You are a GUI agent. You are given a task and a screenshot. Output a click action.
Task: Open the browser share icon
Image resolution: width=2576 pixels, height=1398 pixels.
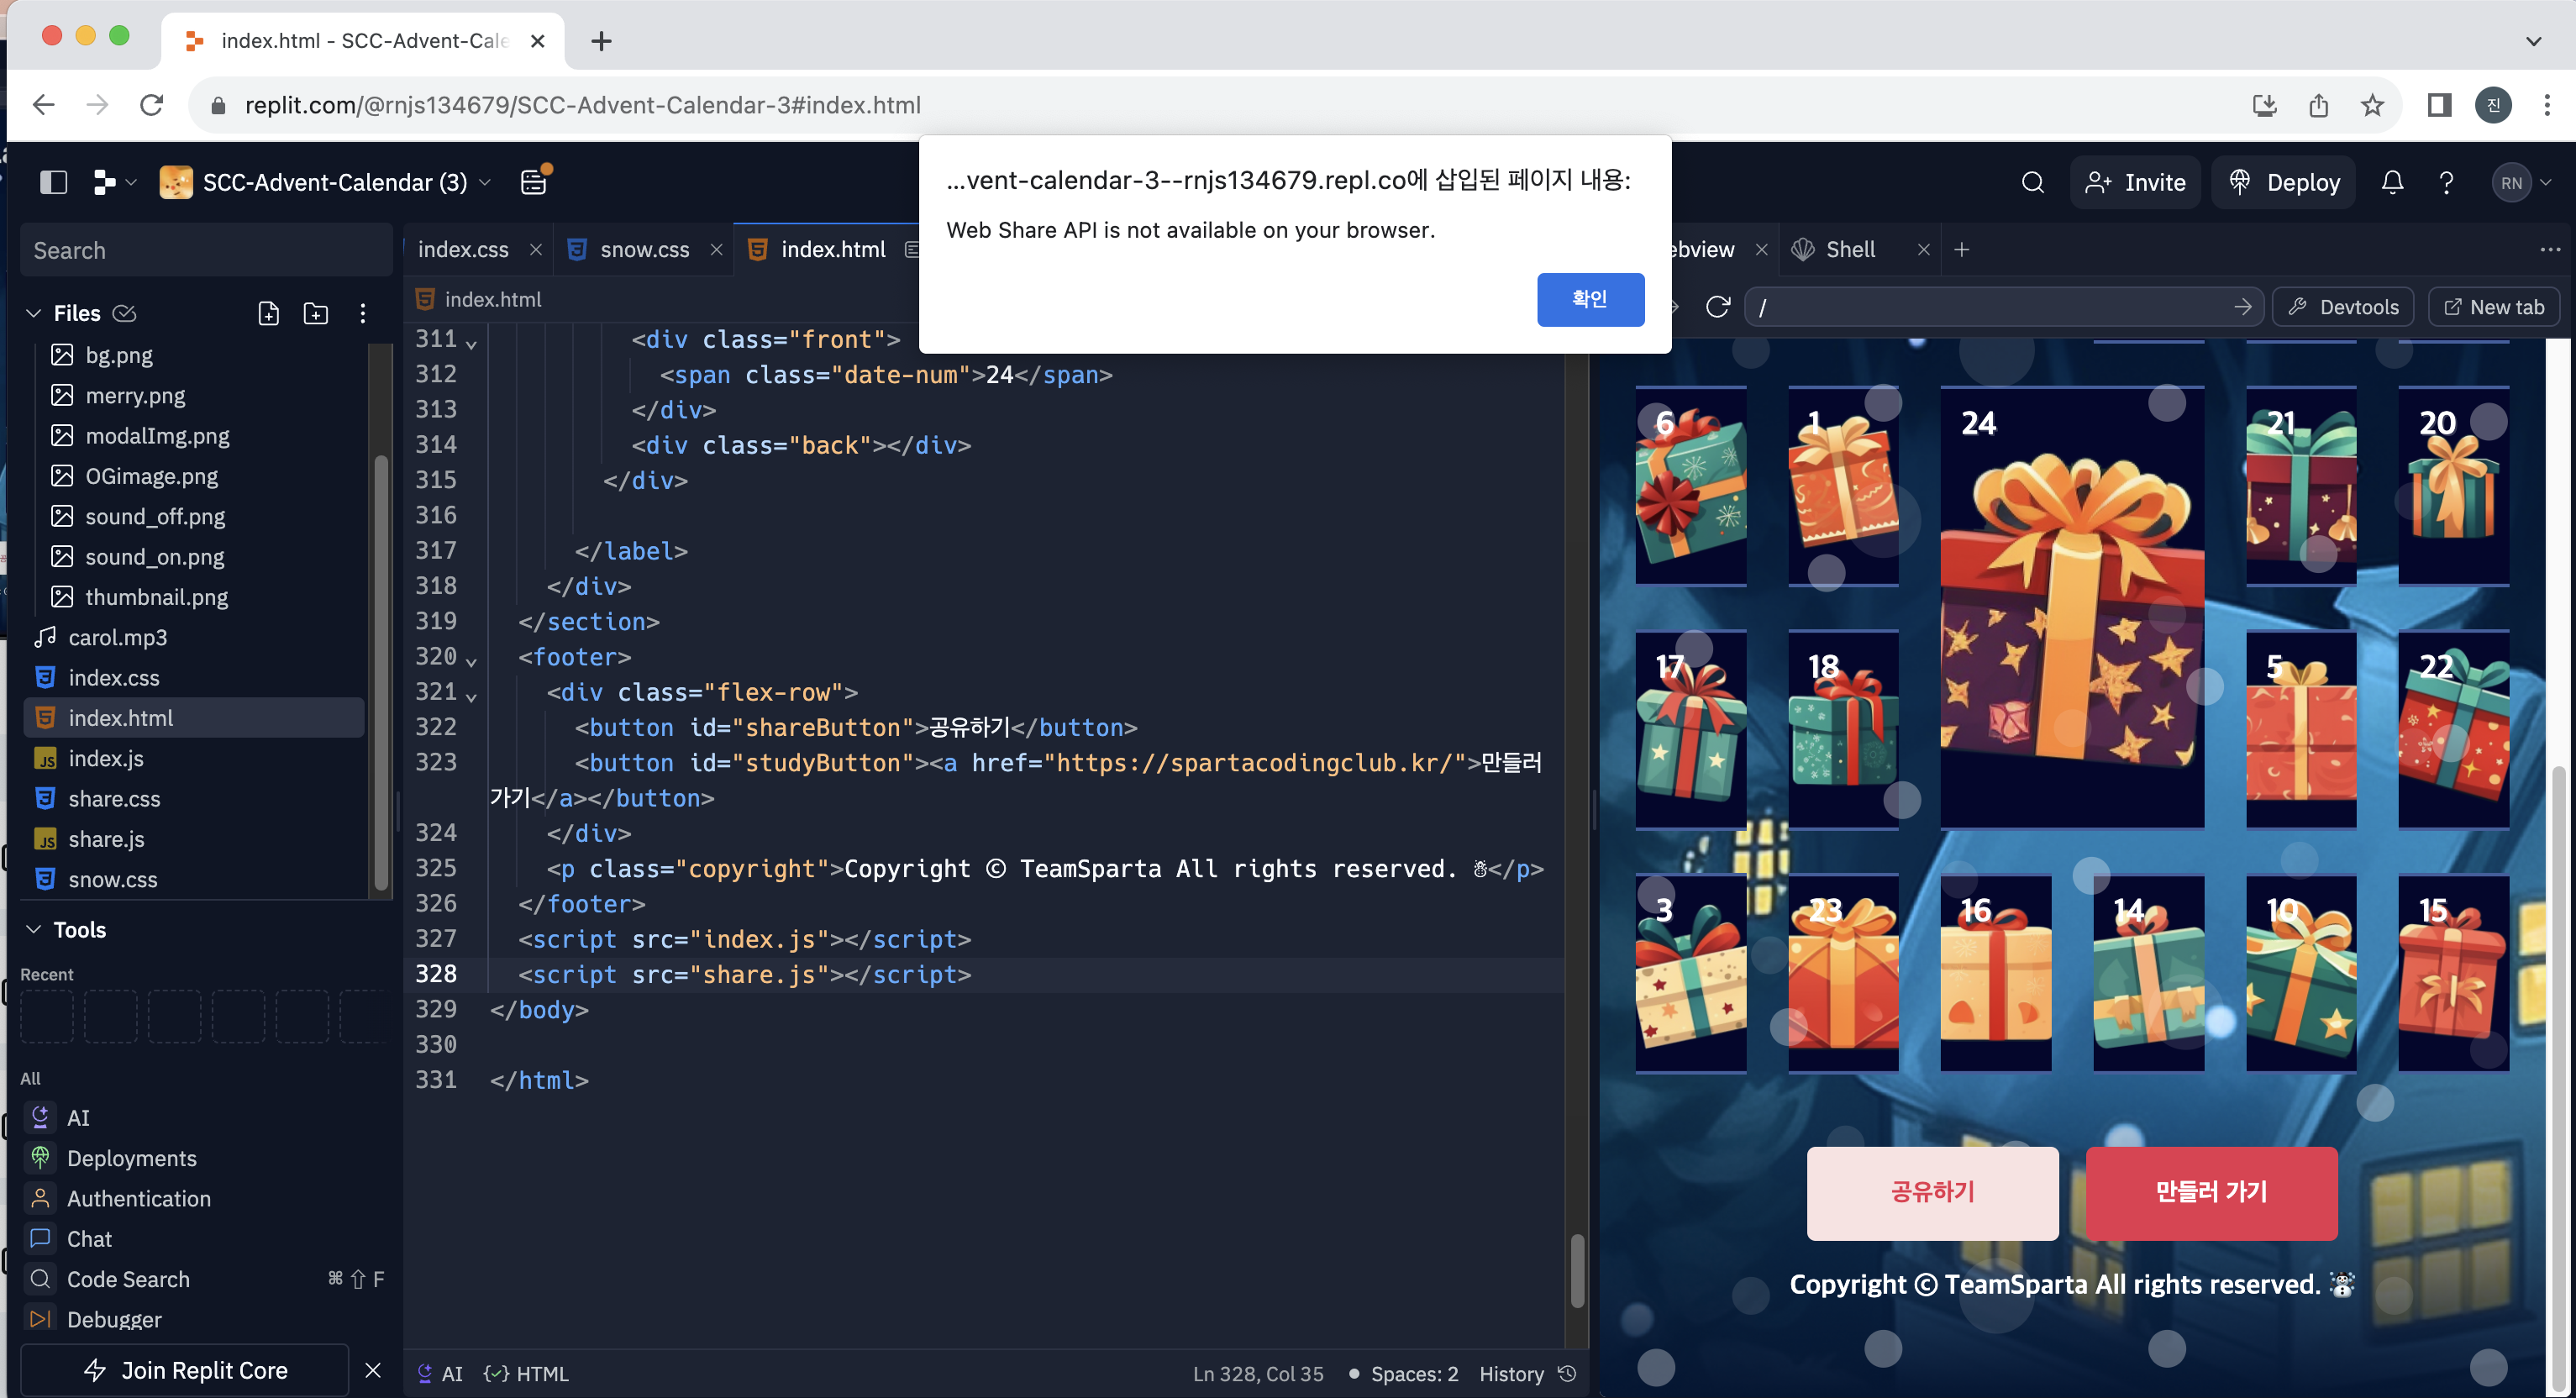pyautogui.click(x=2318, y=105)
